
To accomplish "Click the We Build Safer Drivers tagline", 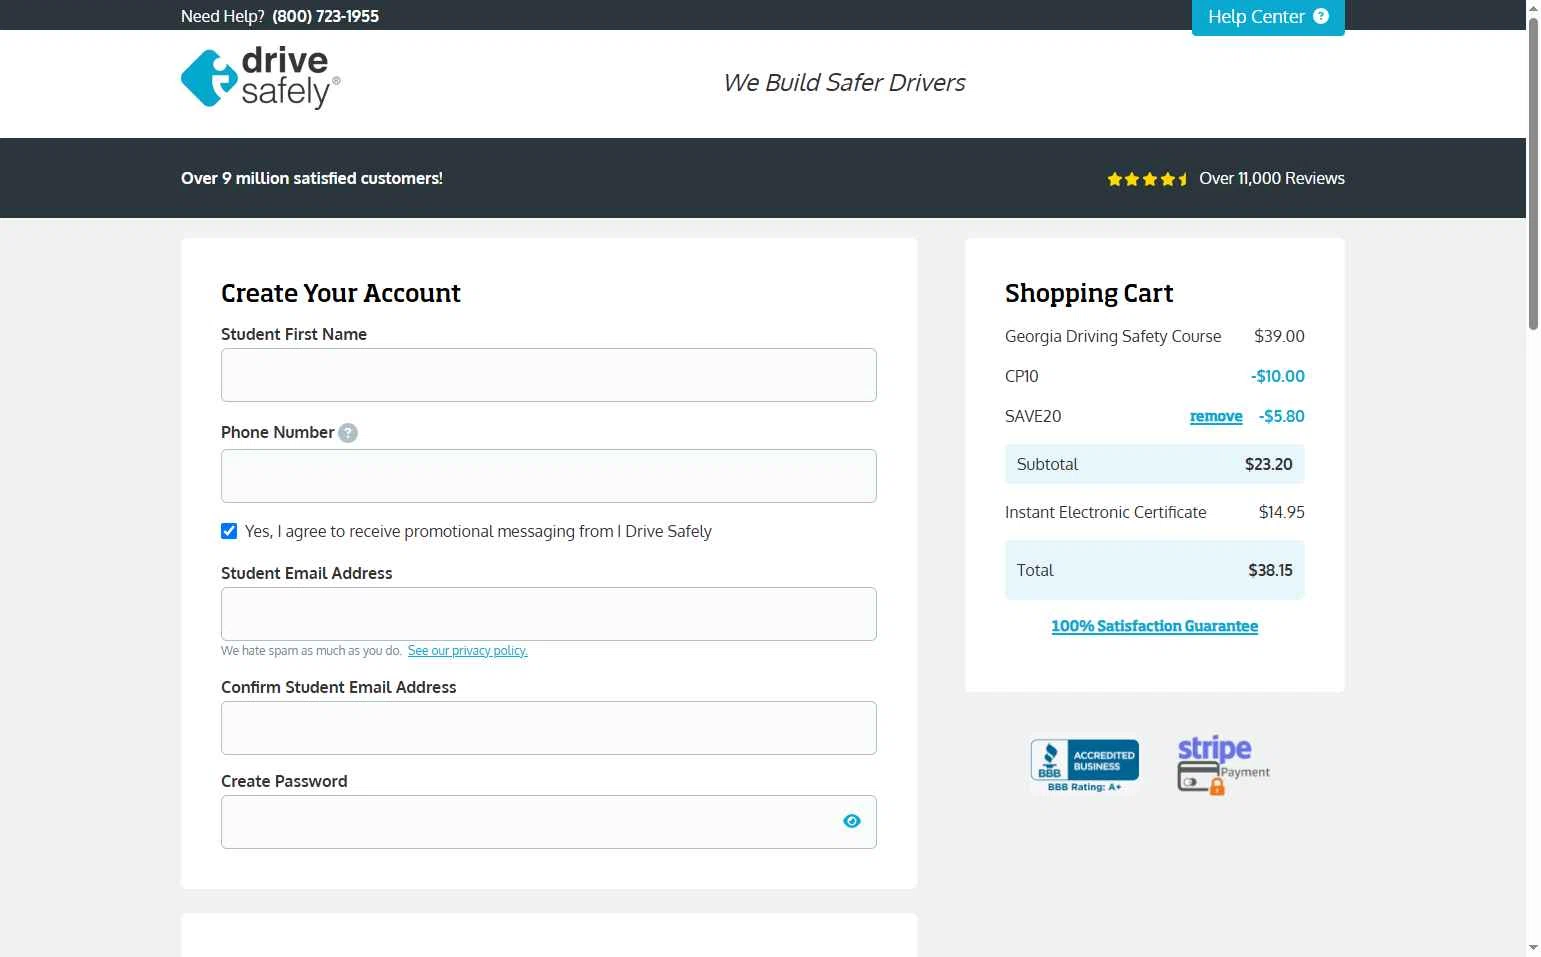I will click(844, 83).
